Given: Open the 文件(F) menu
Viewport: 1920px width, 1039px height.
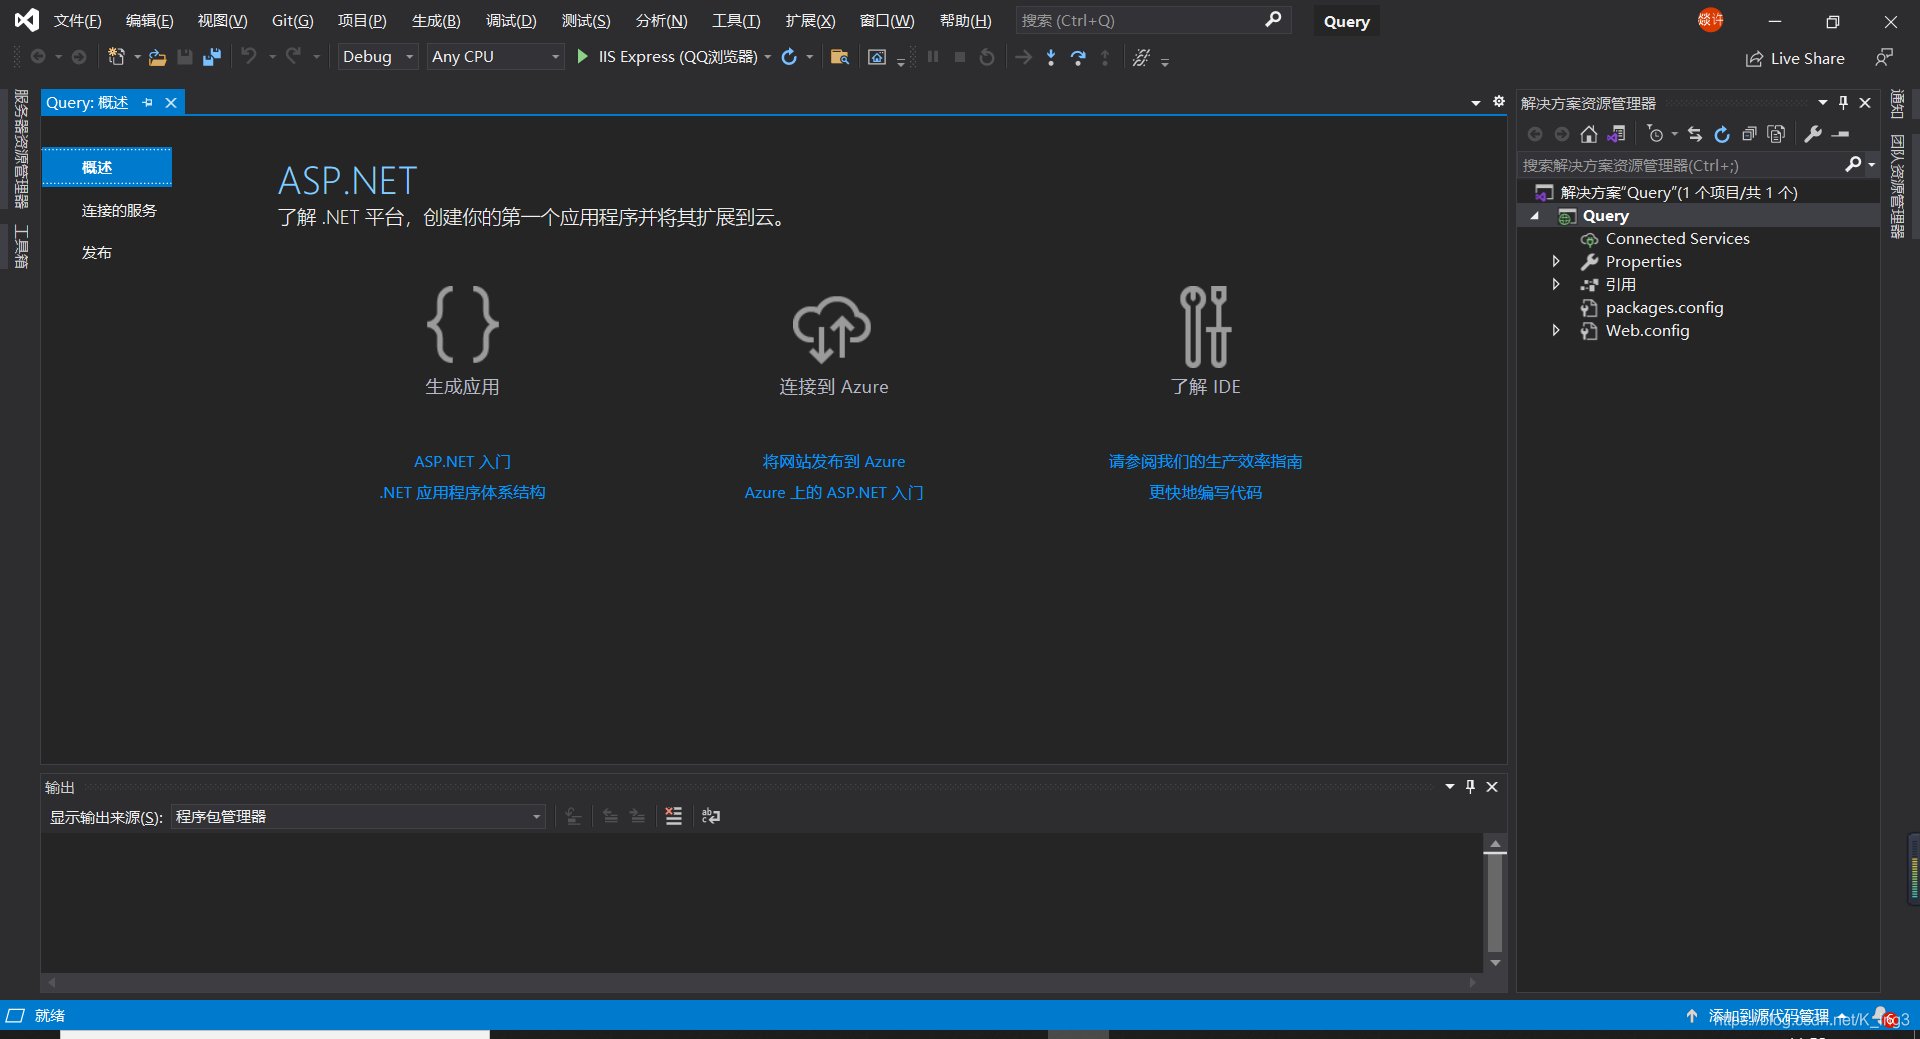Looking at the screenshot, I should tap(77, 21).
